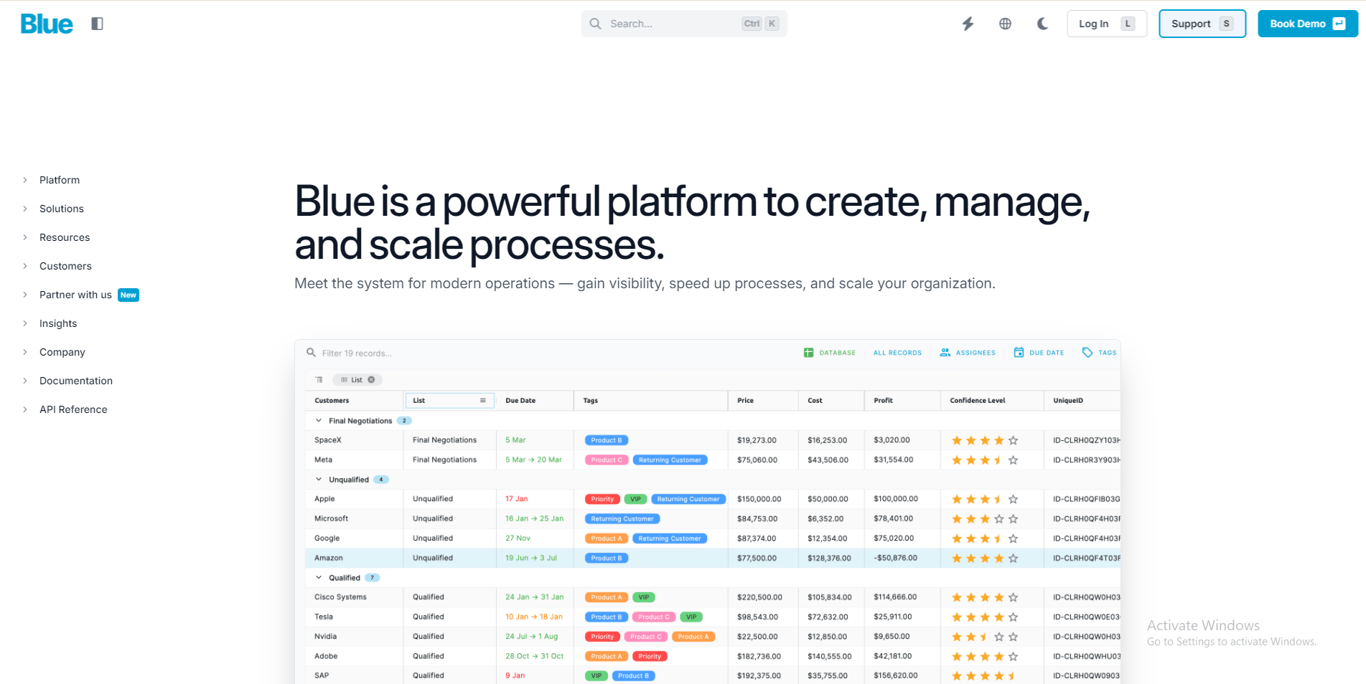Viewport: 1366px width, 684px height.
Task: Remove the List grouping chip
Action: pyautogui.click(x=371, y=380)
